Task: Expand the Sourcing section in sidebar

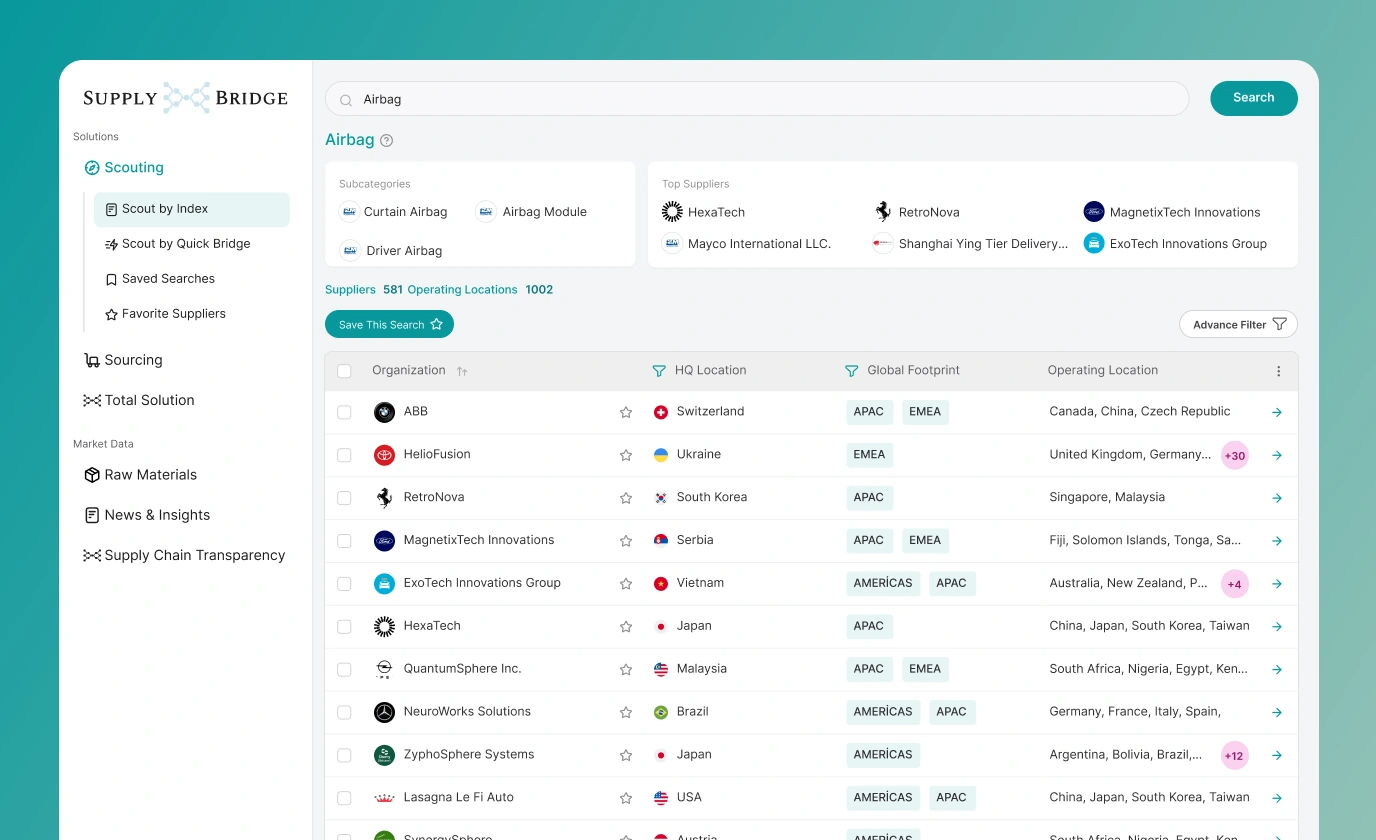Action: click(x=133, y=360)
